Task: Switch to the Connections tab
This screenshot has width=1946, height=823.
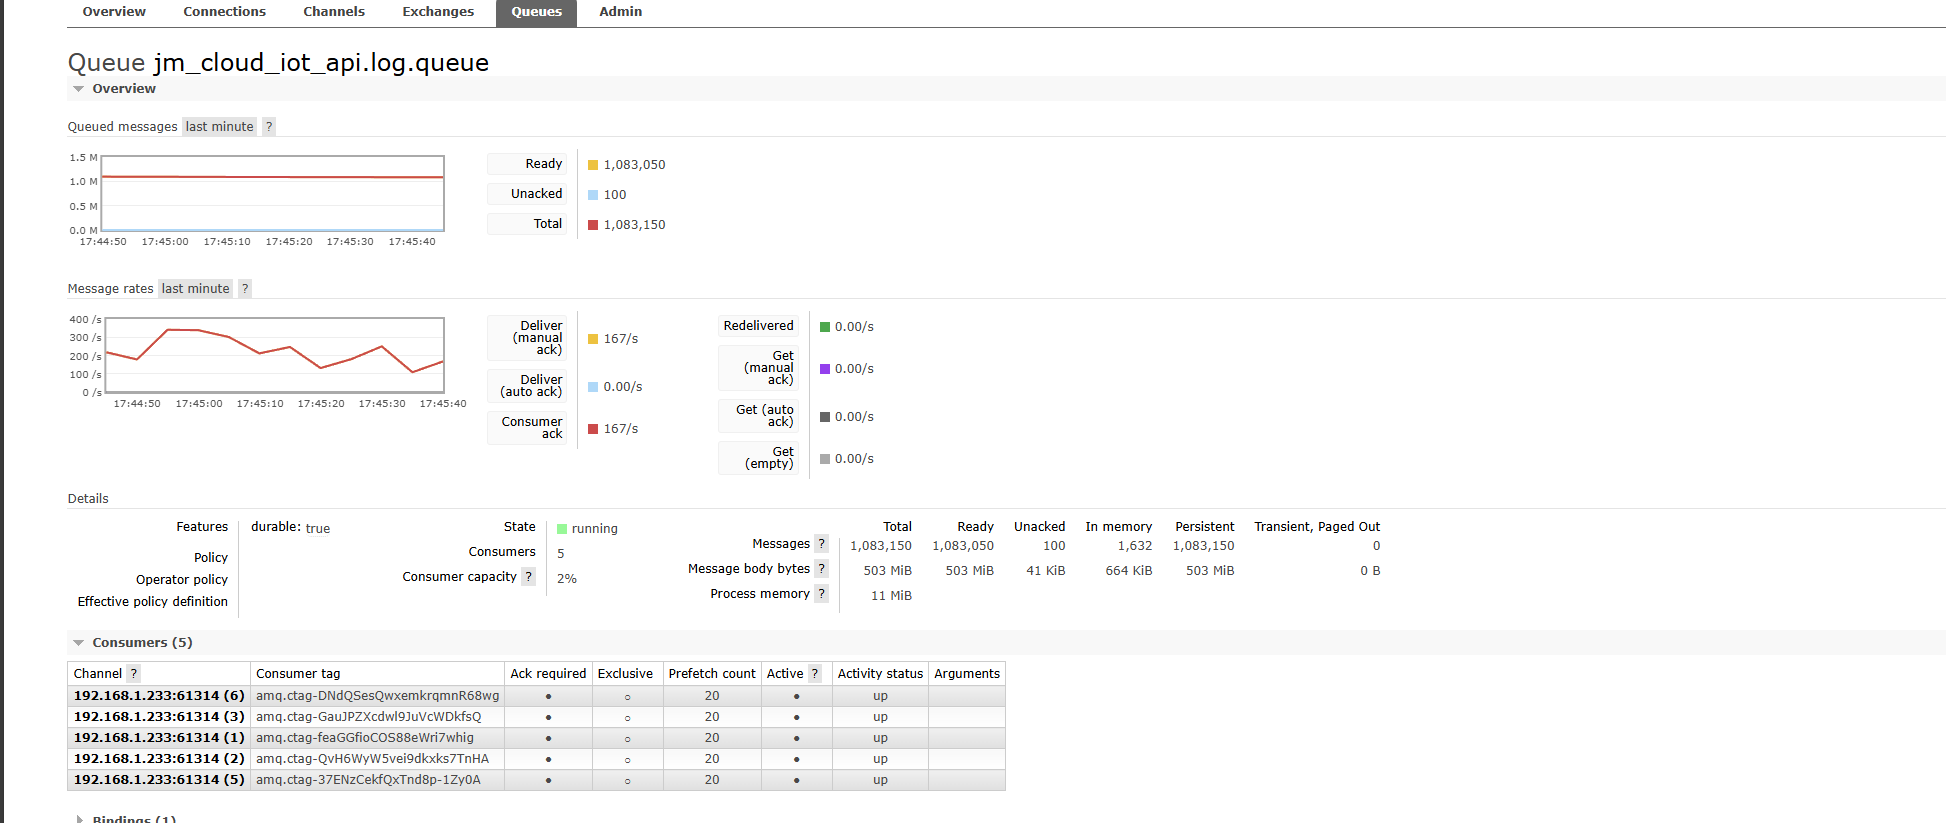Action: click(x=224, y=12)
